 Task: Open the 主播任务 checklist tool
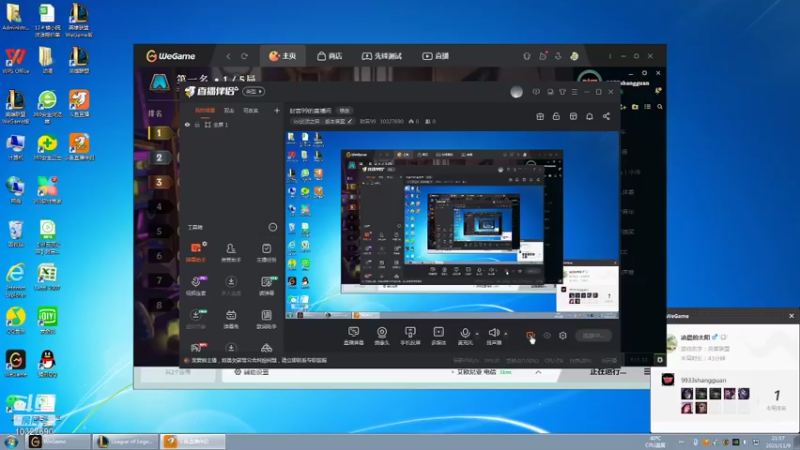pyautogui.click(x=266, y=252)
